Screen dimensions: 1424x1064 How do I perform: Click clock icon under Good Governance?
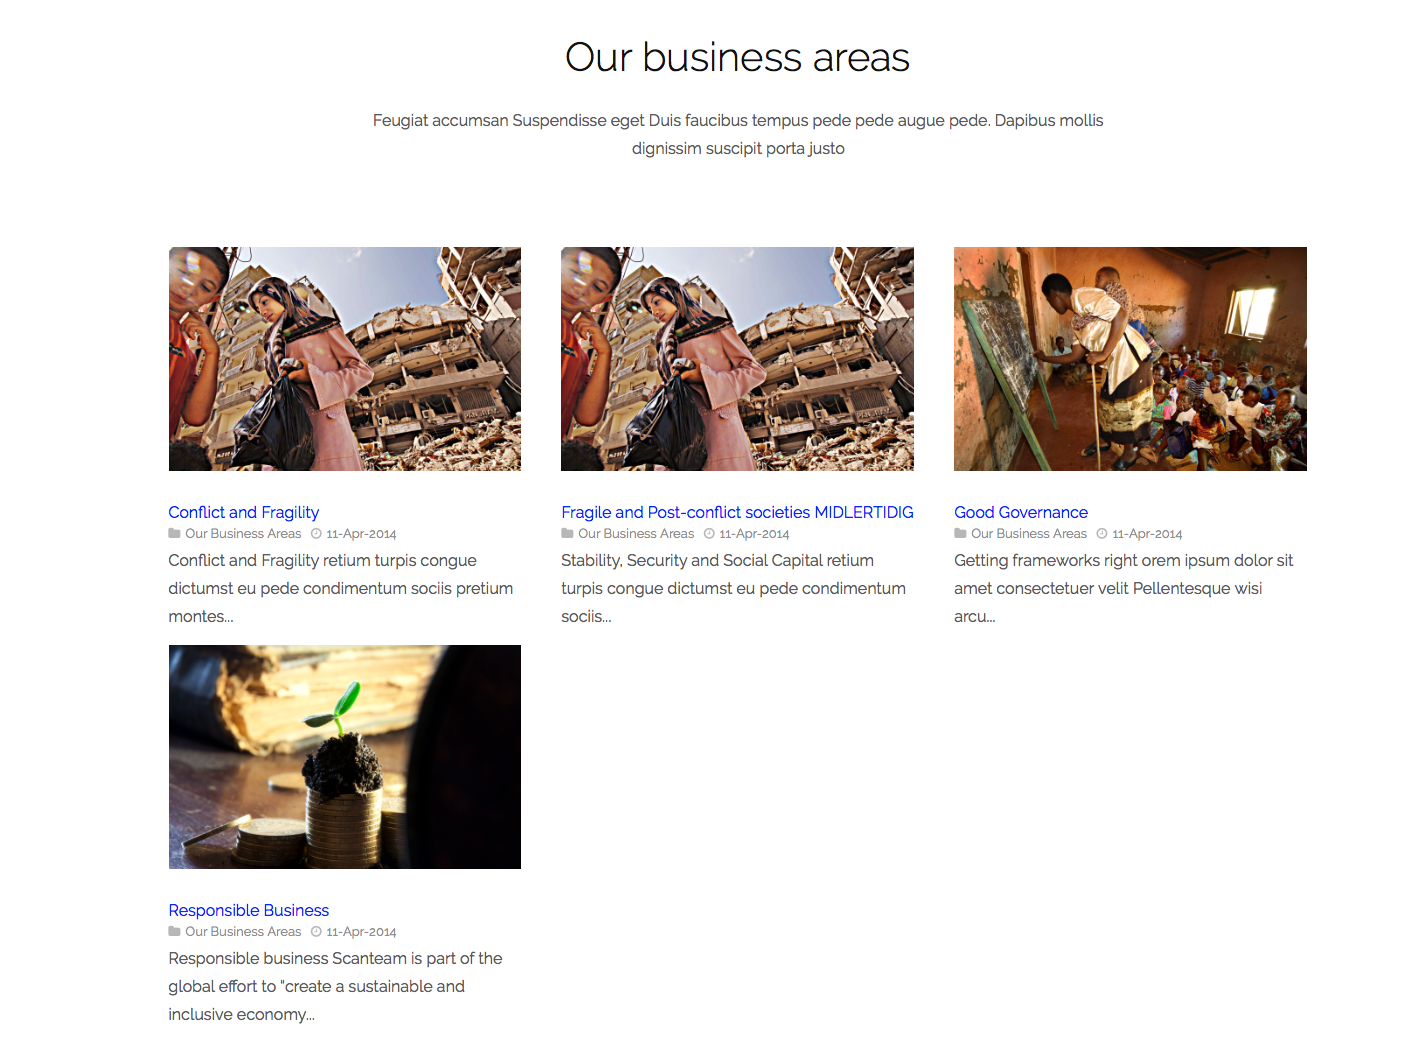coord(1102,534)
